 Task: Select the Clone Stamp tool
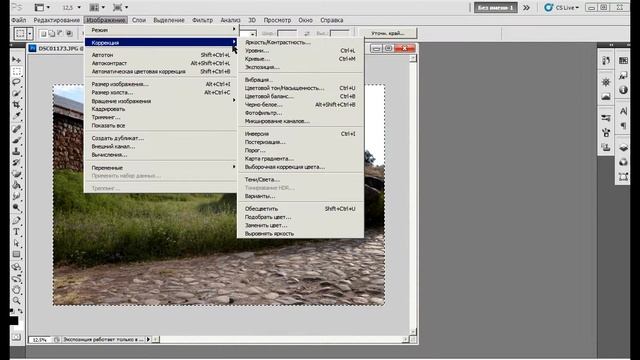click(16, 151)
